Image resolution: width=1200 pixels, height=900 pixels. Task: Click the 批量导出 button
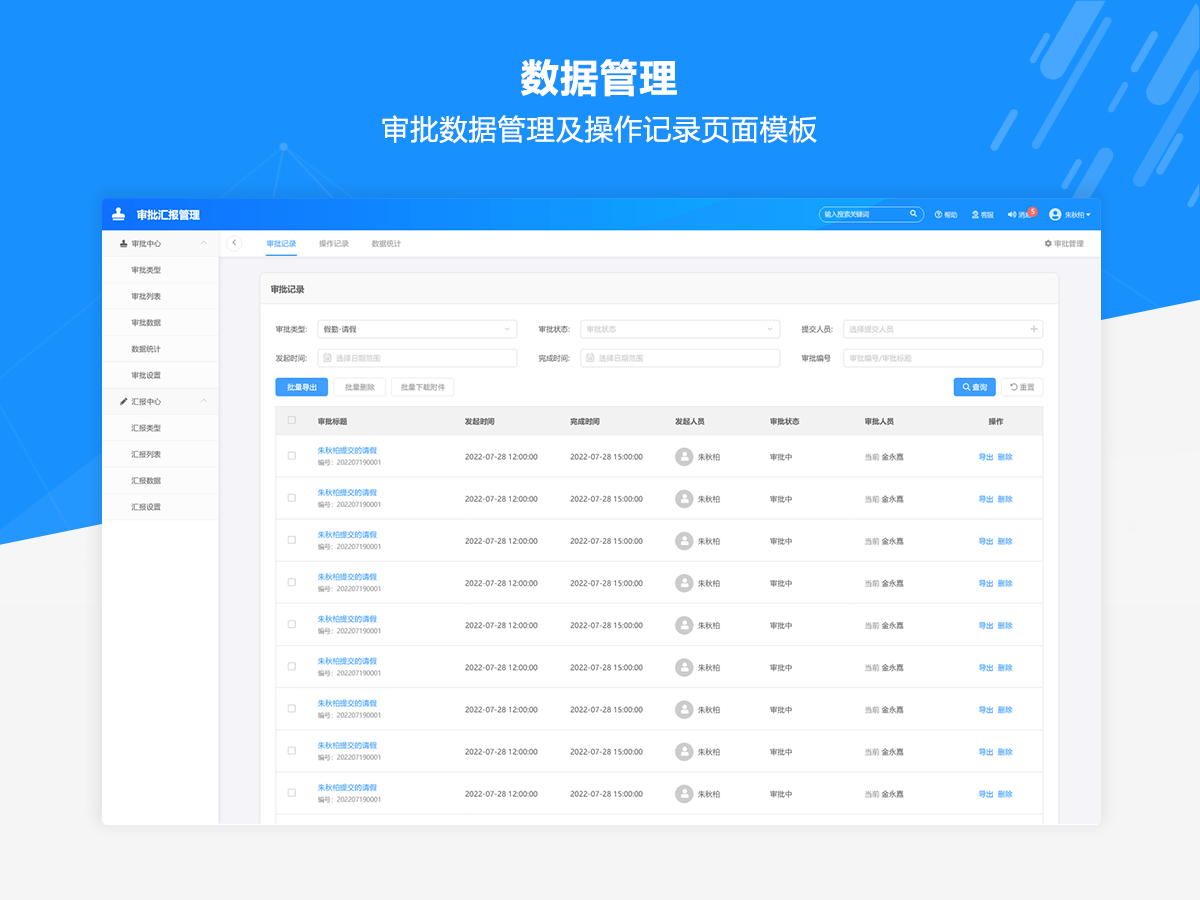301,387
